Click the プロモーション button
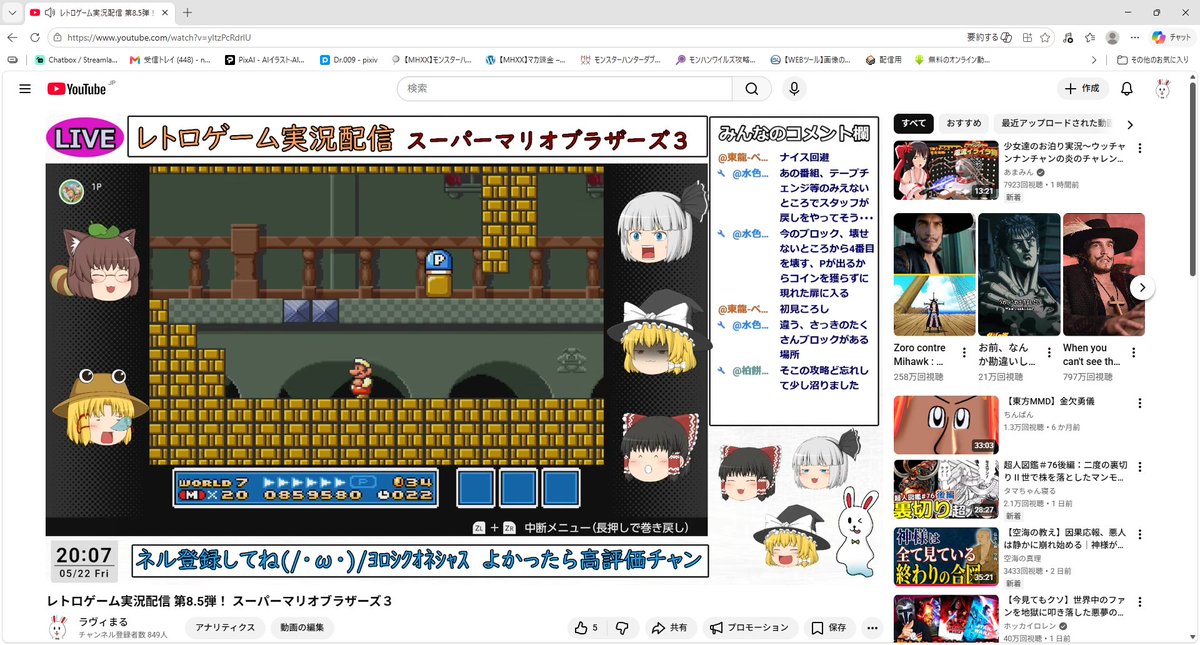This screenshot has width=1200, height=645. pos(749,628)
